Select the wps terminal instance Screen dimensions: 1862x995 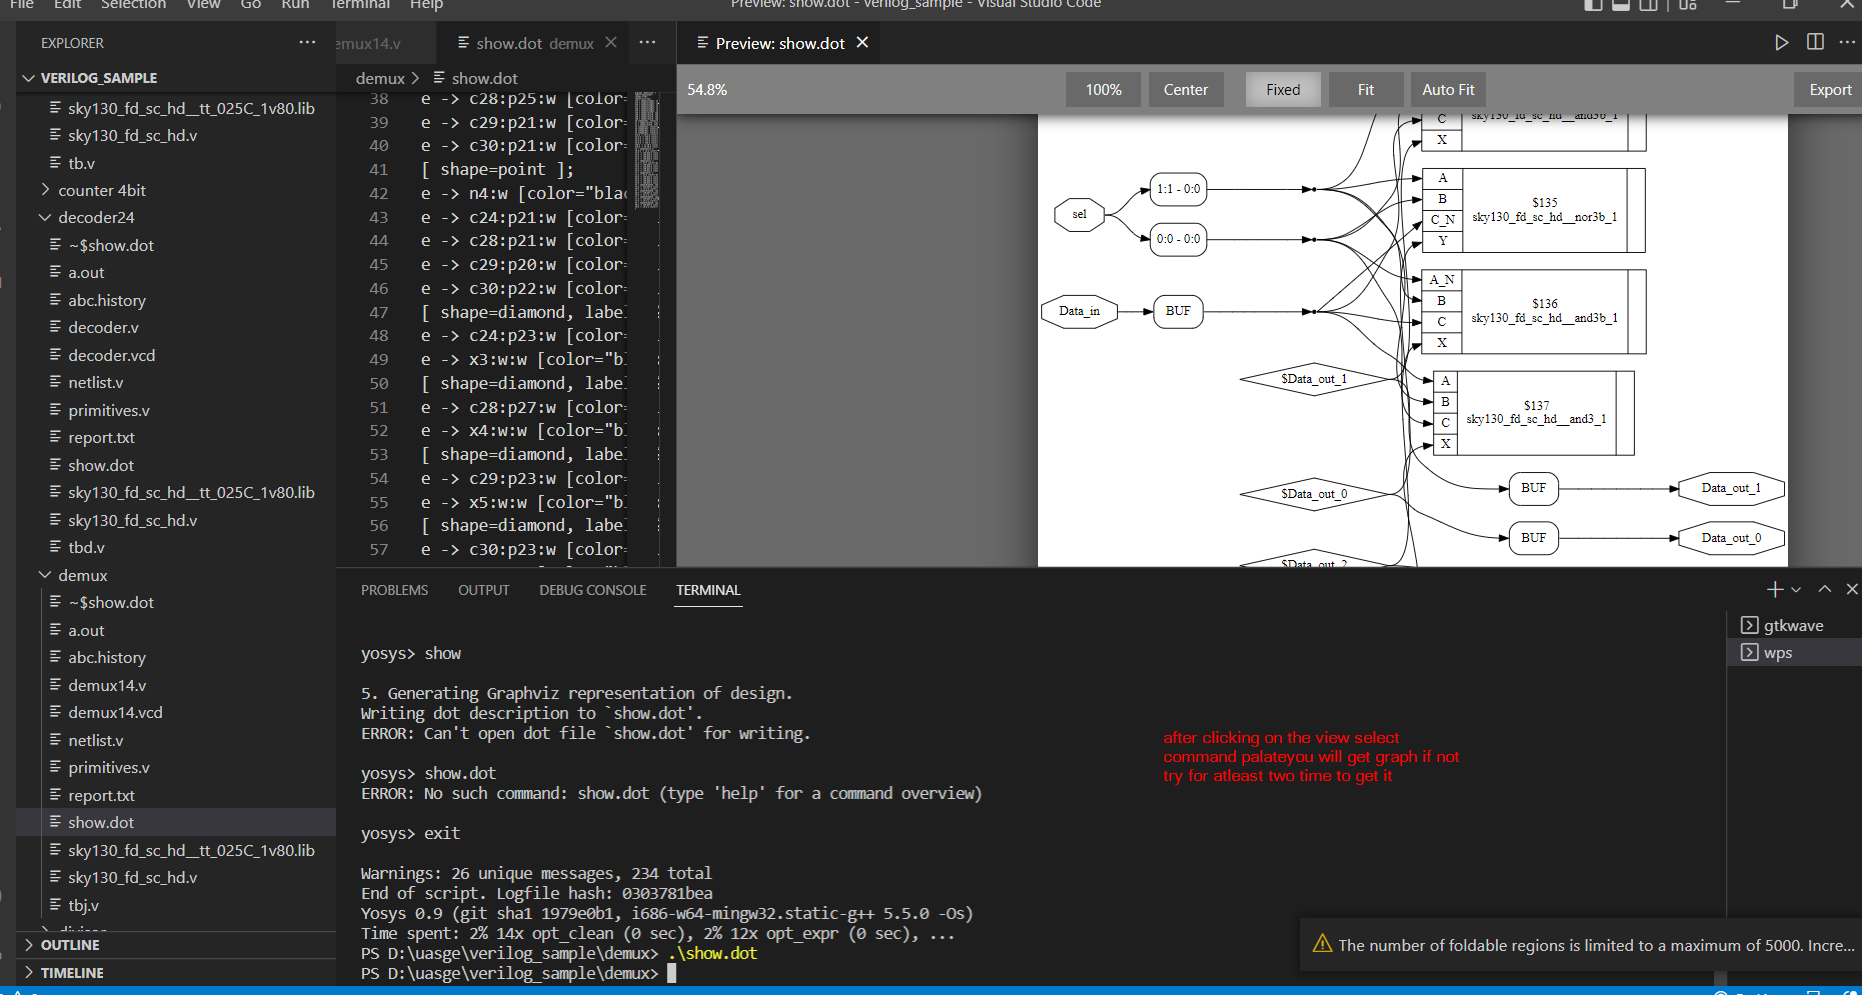(x=1794, y=652)
